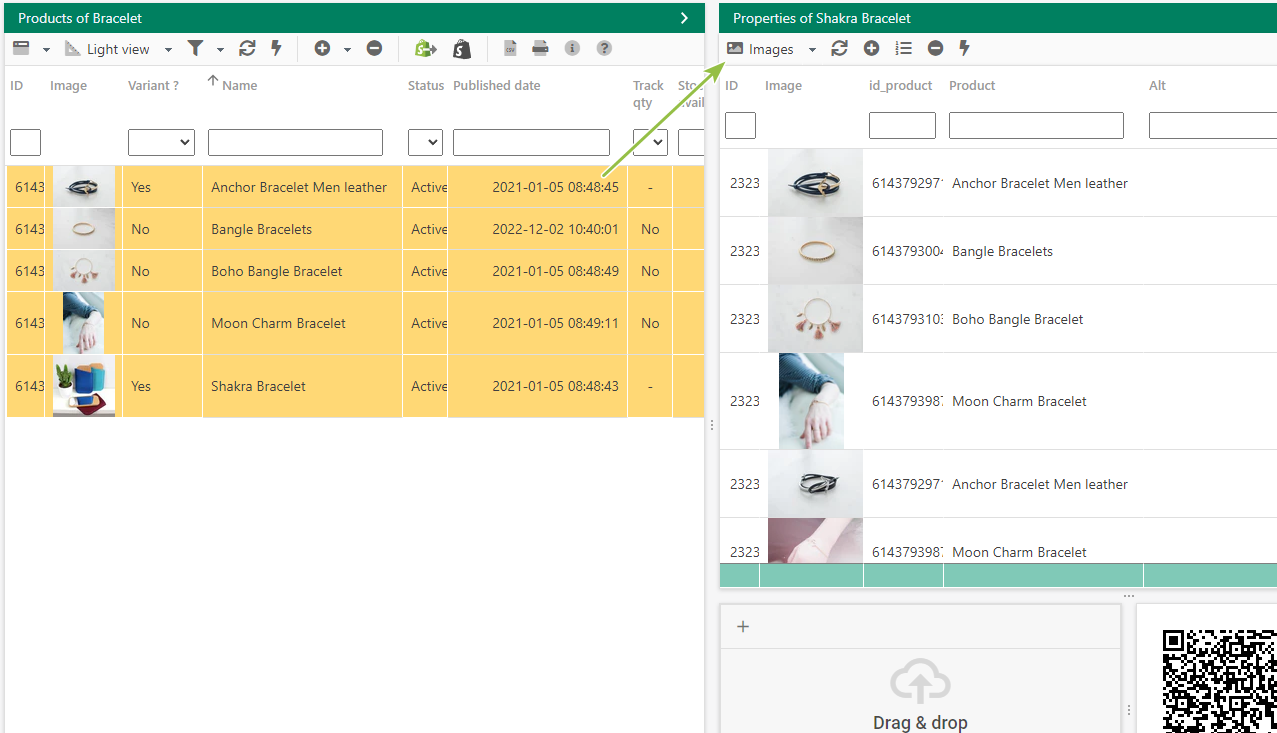The image size is (1277, 733).
Task: Click the panel layout icon in Products toolbar
Action: 21,48
